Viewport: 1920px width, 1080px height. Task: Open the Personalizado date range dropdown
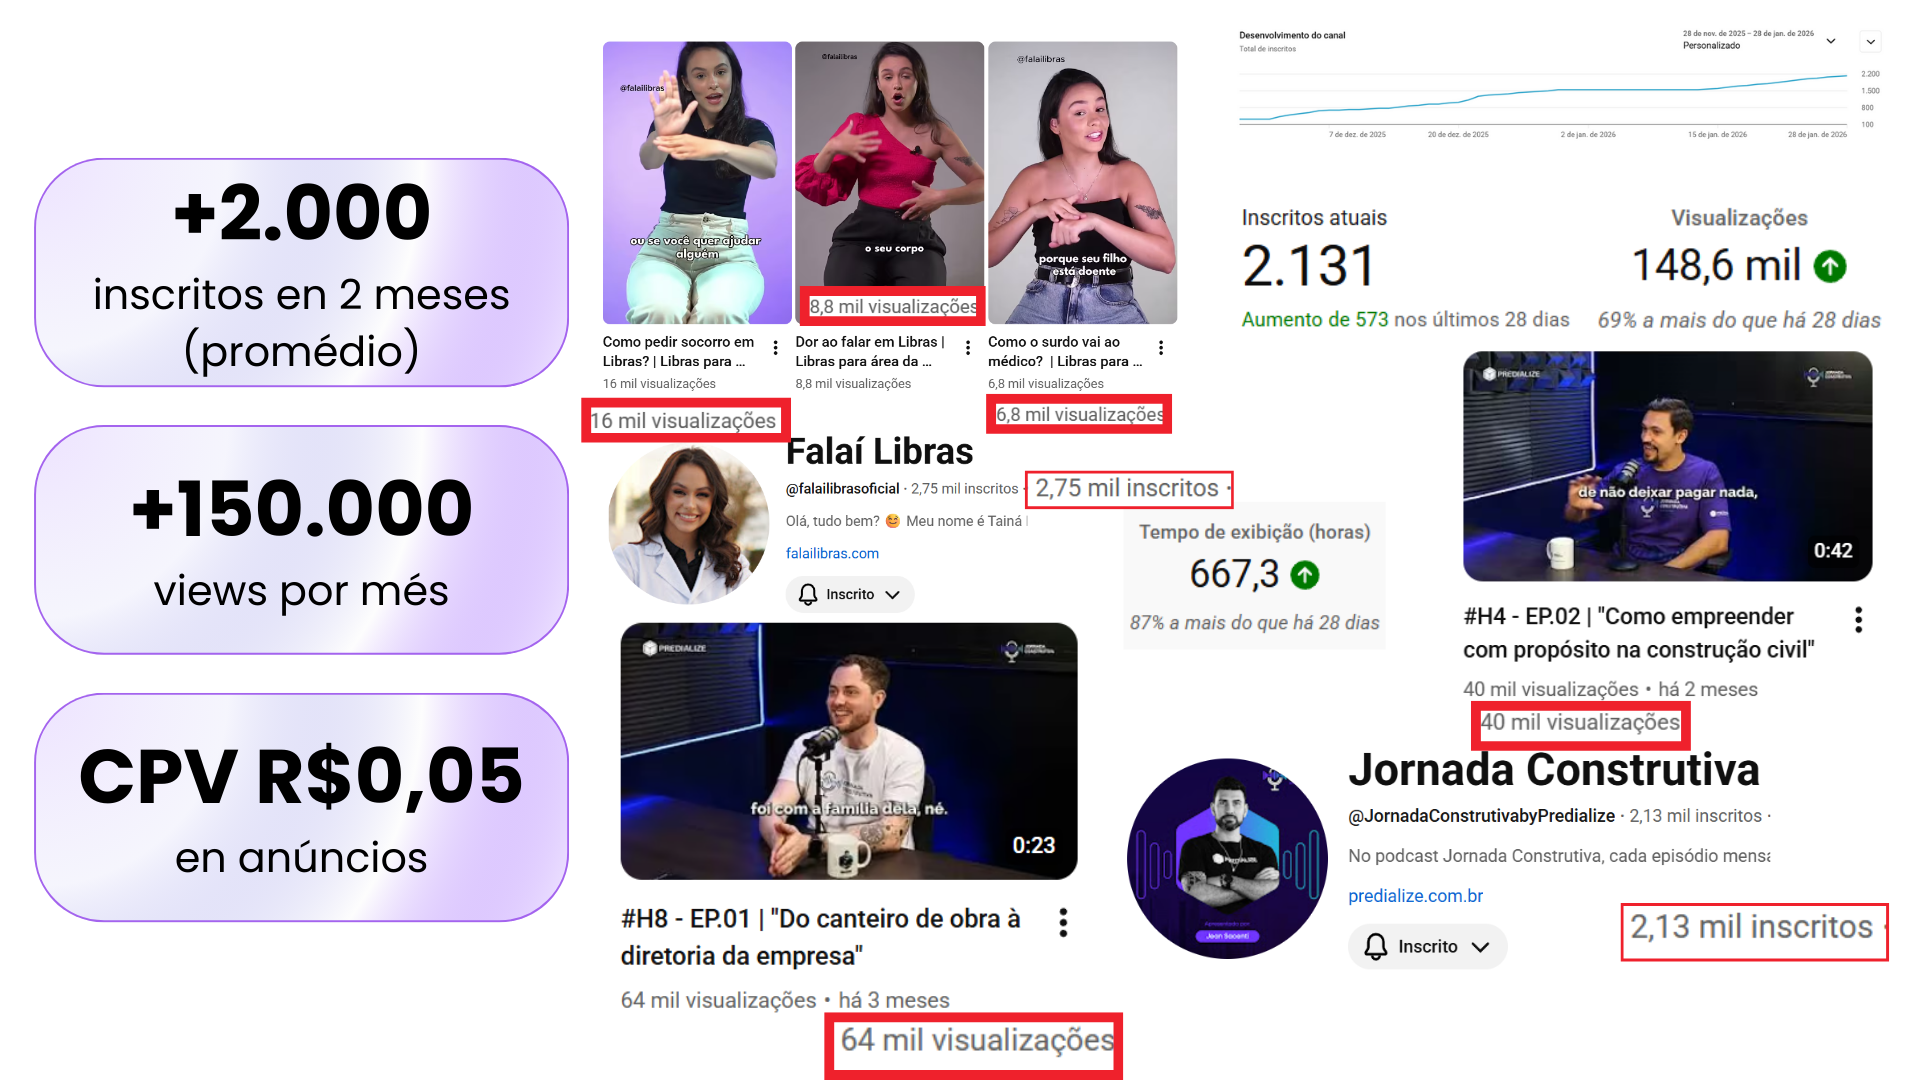pyautogui.click(x=1761, y=40)
